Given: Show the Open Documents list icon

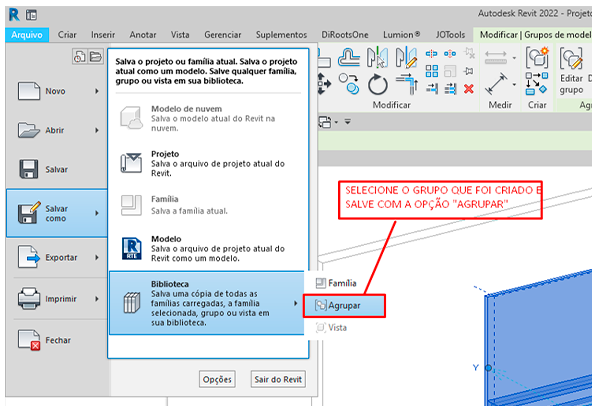Looking at the screenshot, I should [x=95, y=57].
